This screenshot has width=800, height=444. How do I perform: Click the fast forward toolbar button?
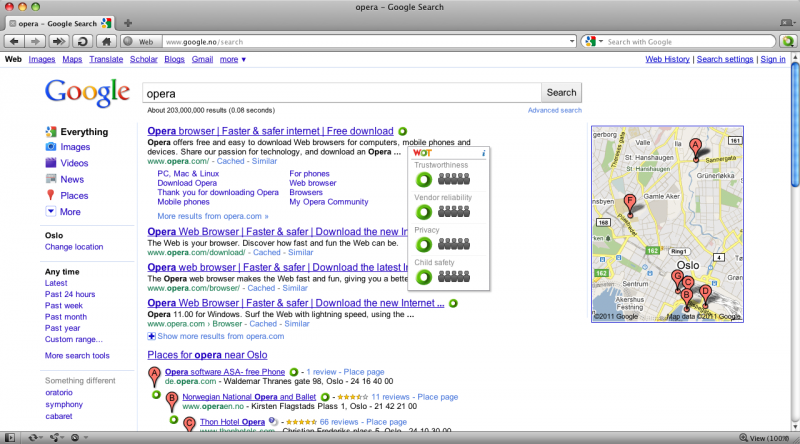59,41
